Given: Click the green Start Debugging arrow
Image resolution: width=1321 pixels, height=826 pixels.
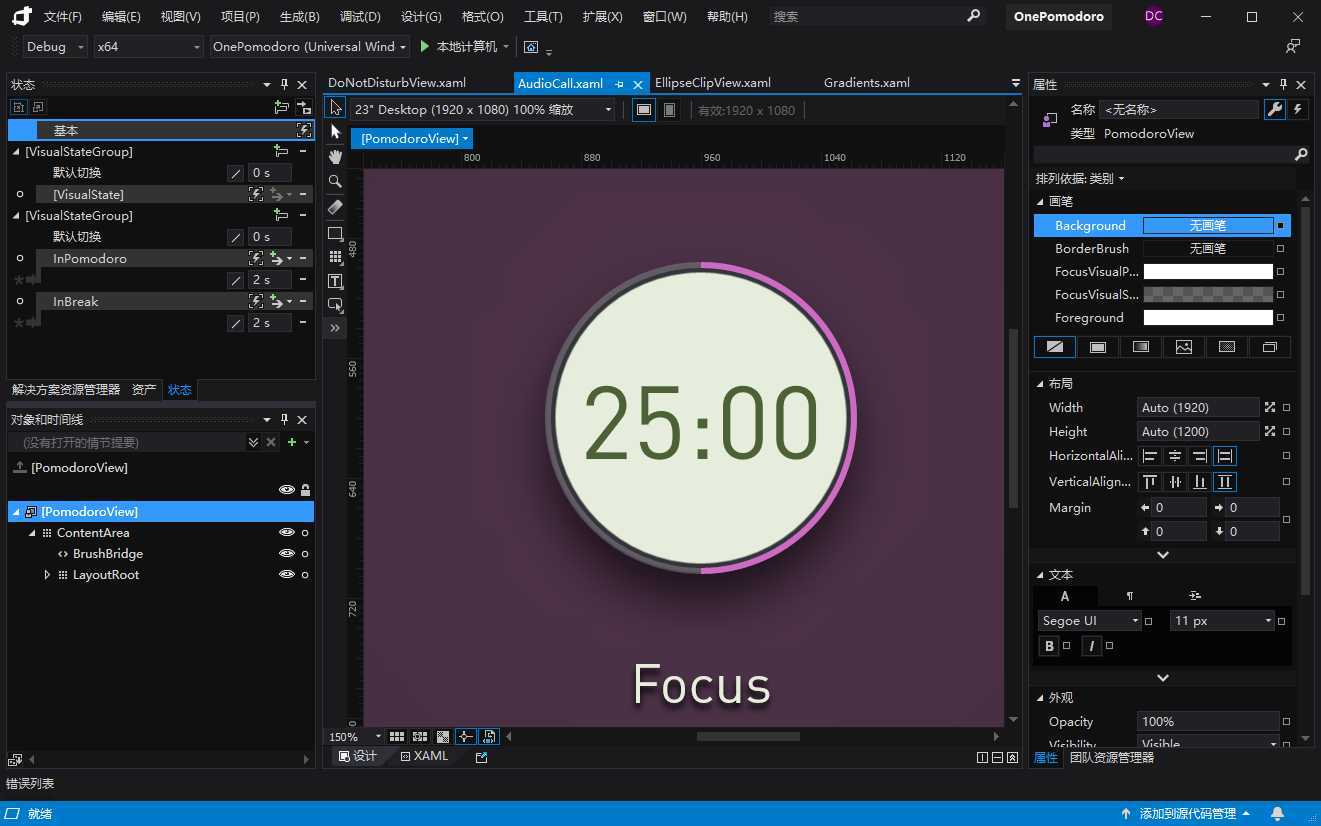Looking at the screenshot, I should (x=425, y=47).
